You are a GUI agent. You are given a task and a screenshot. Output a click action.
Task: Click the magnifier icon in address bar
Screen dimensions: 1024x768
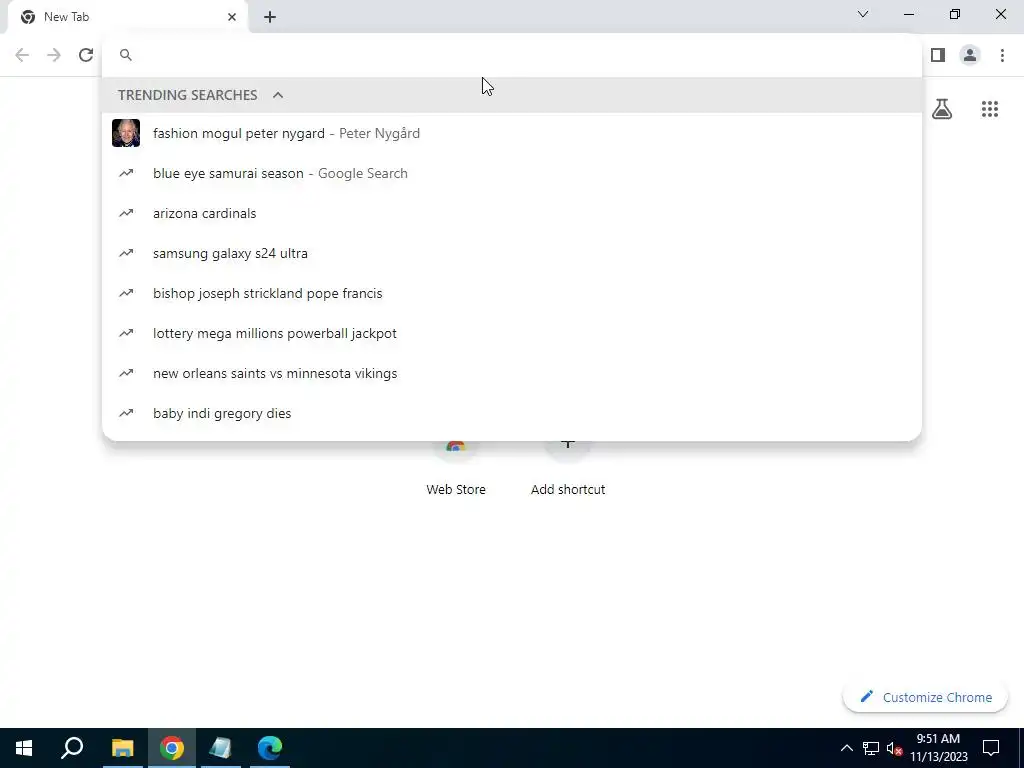pos(126,55)
